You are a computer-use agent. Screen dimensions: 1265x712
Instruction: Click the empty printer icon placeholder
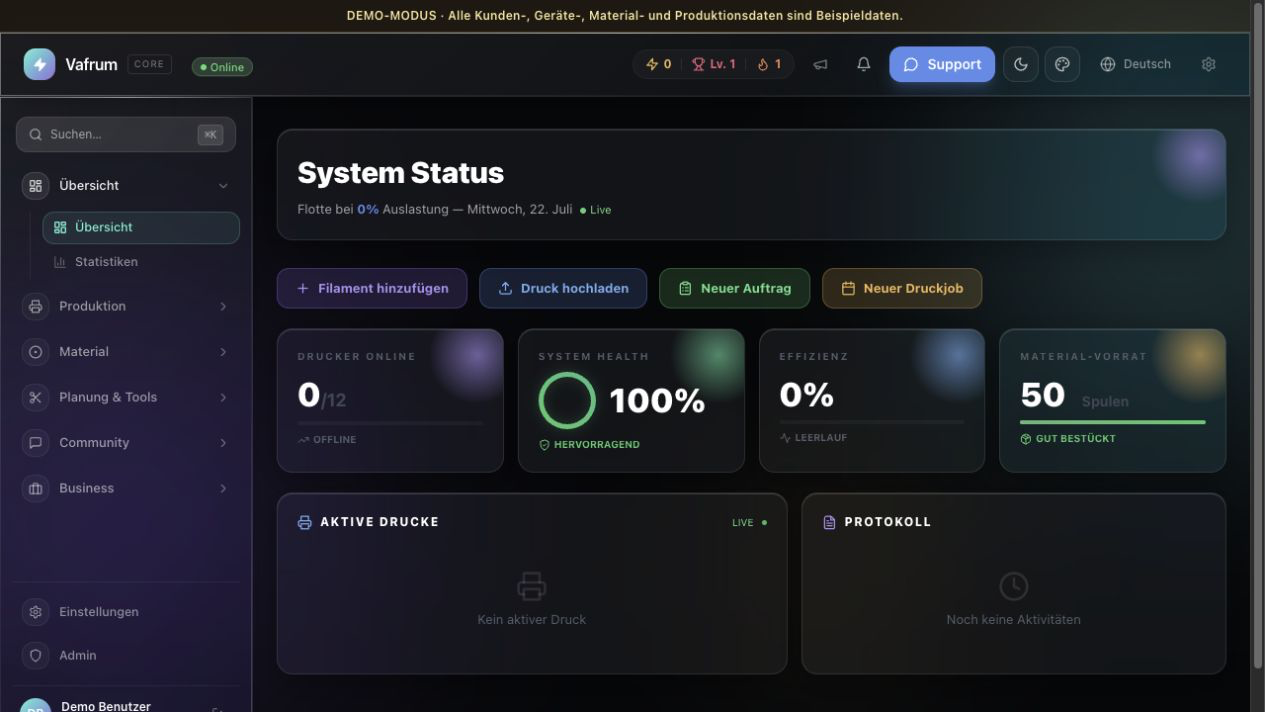click(532, 586)
